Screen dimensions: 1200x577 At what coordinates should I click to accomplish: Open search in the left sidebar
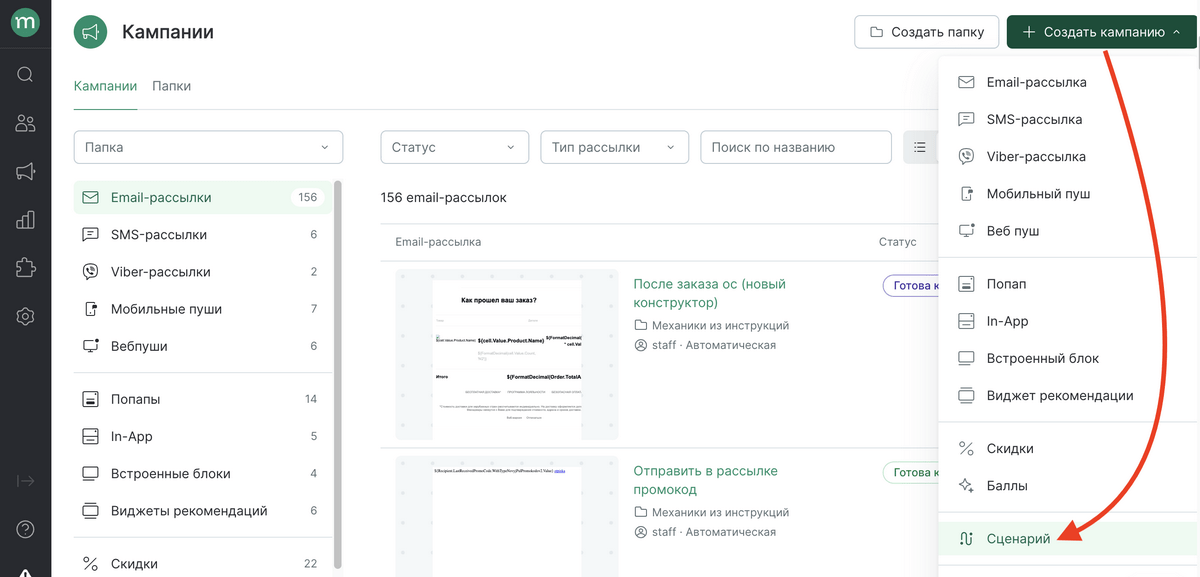pos(25,74)
